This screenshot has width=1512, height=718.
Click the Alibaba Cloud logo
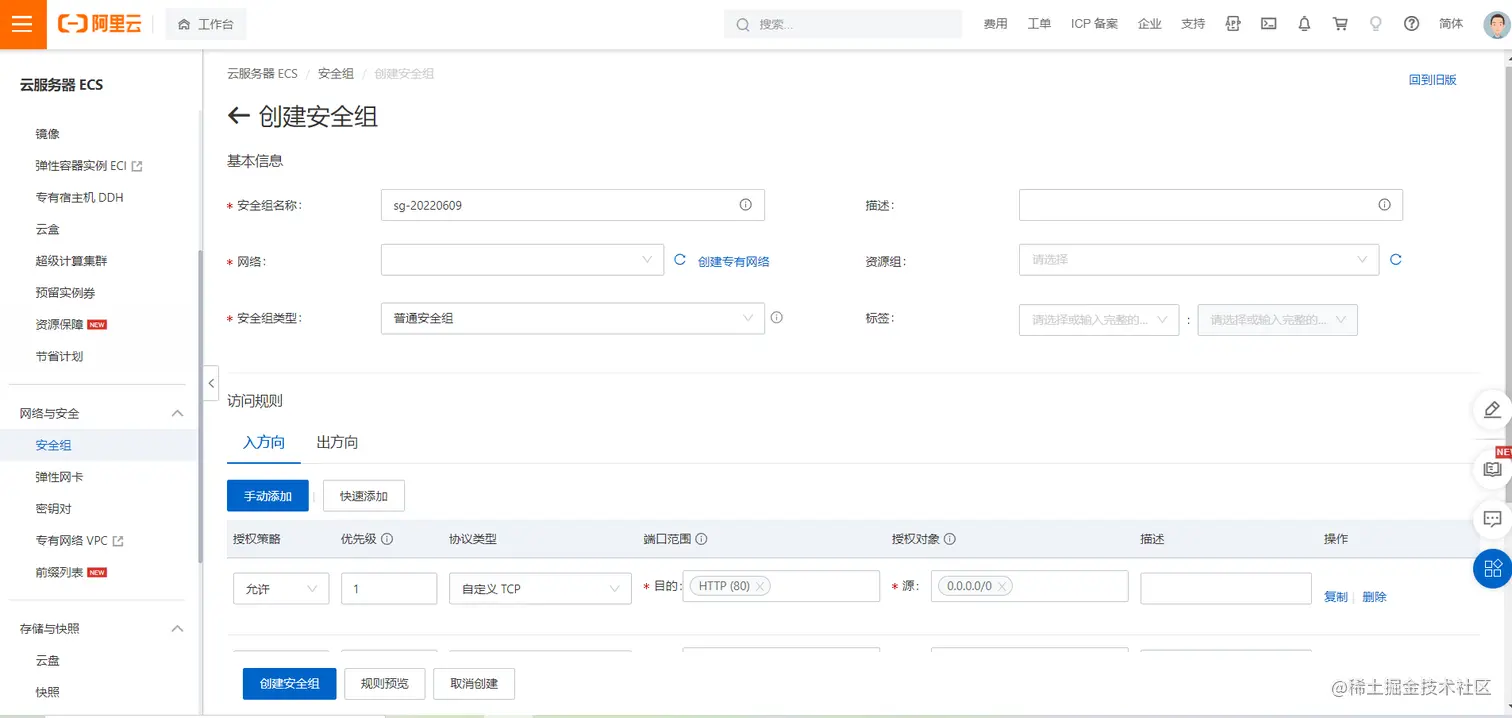(99, 24)
